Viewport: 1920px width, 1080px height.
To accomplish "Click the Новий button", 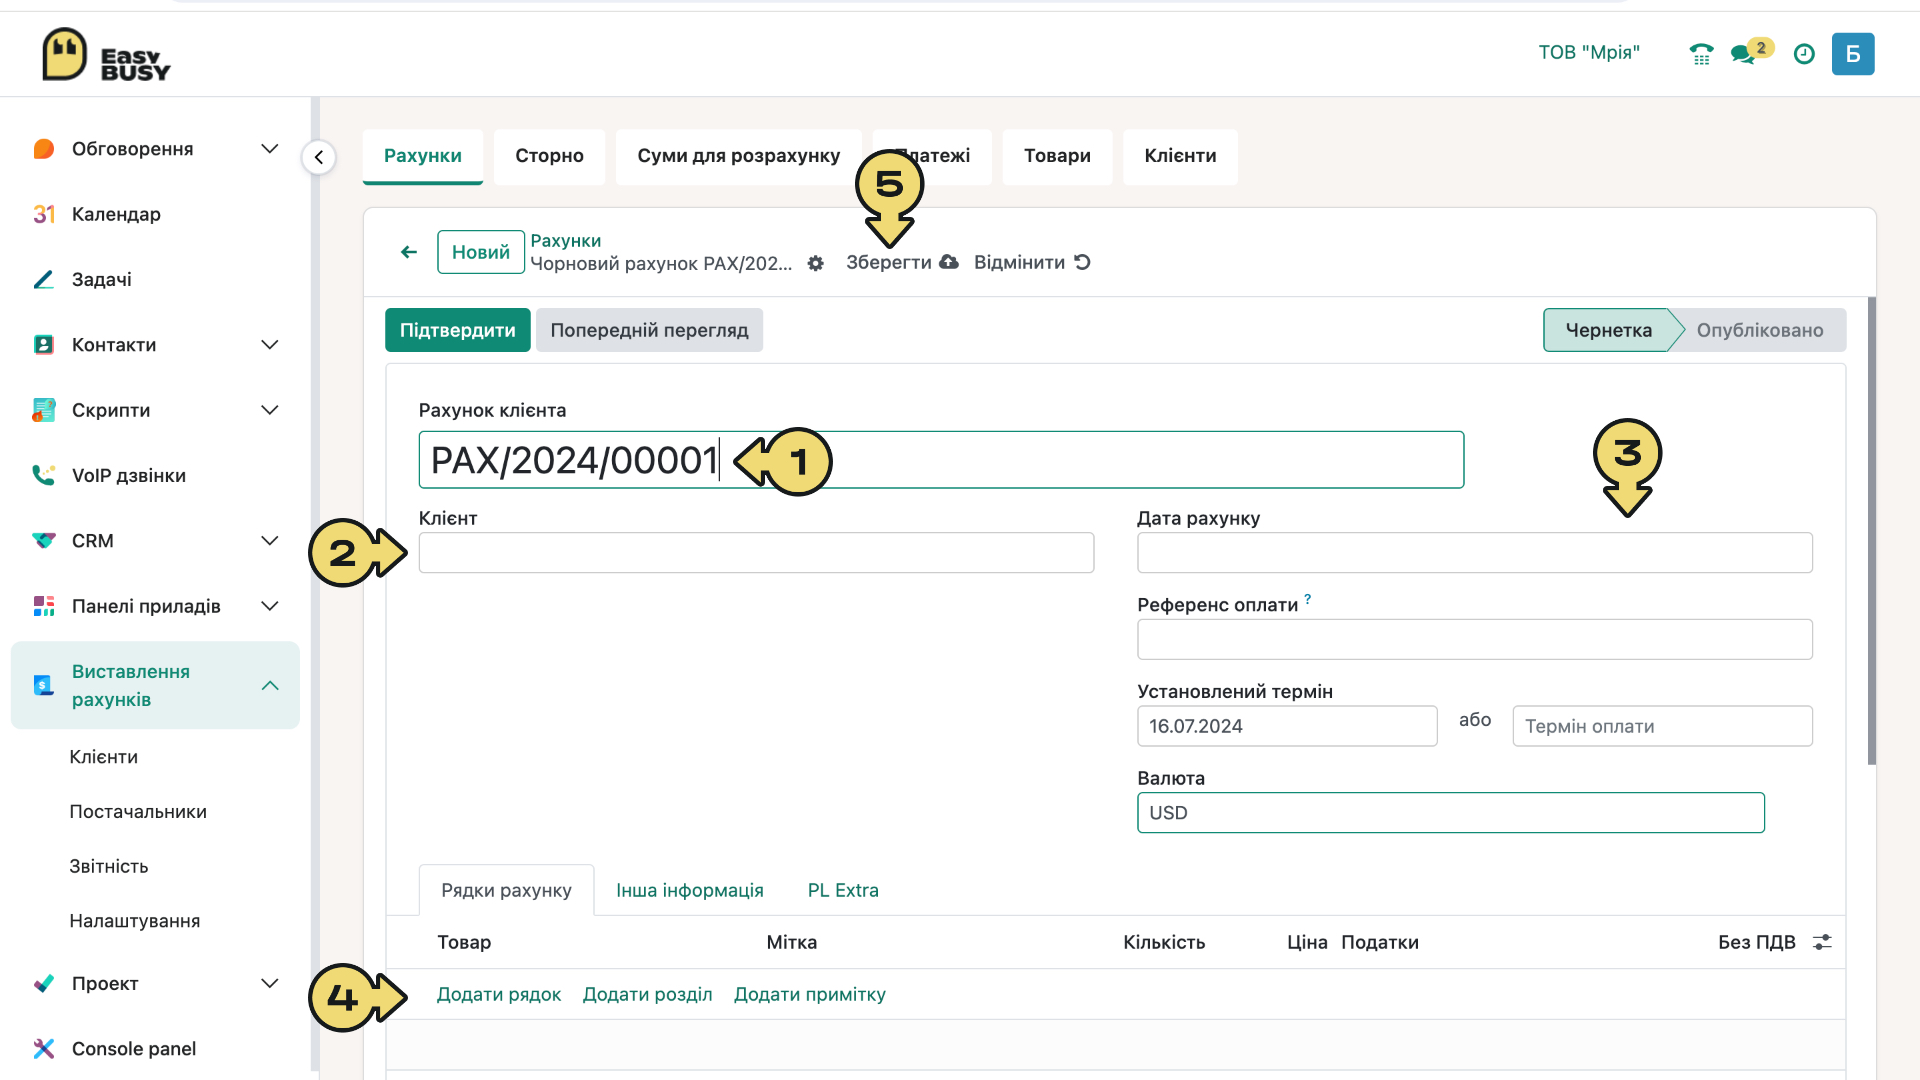I will pos(481,252).
